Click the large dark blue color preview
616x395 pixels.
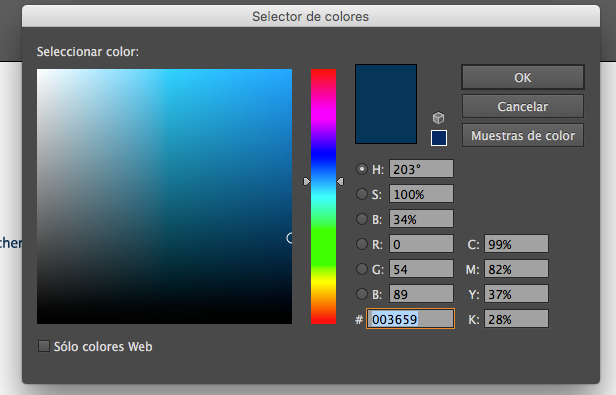386,104
